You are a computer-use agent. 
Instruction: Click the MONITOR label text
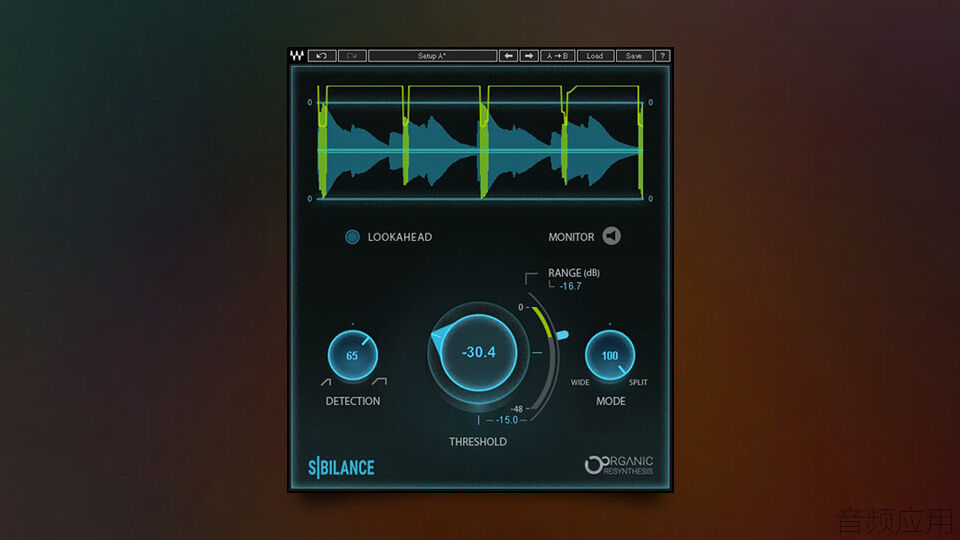click(x=571, y=237)
